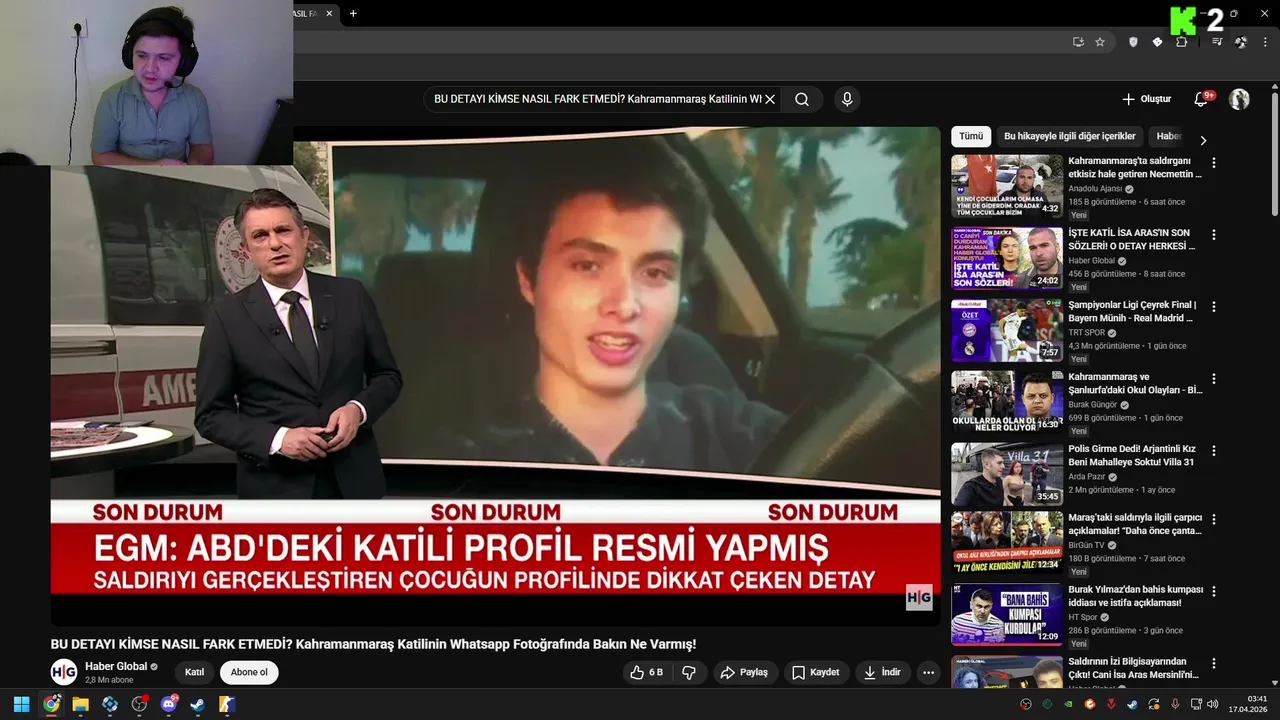The image size is (1280, 720).
Task: Open options for Anadolu Ajansı Necmettin video
Action: click(x=1214, y=162)
